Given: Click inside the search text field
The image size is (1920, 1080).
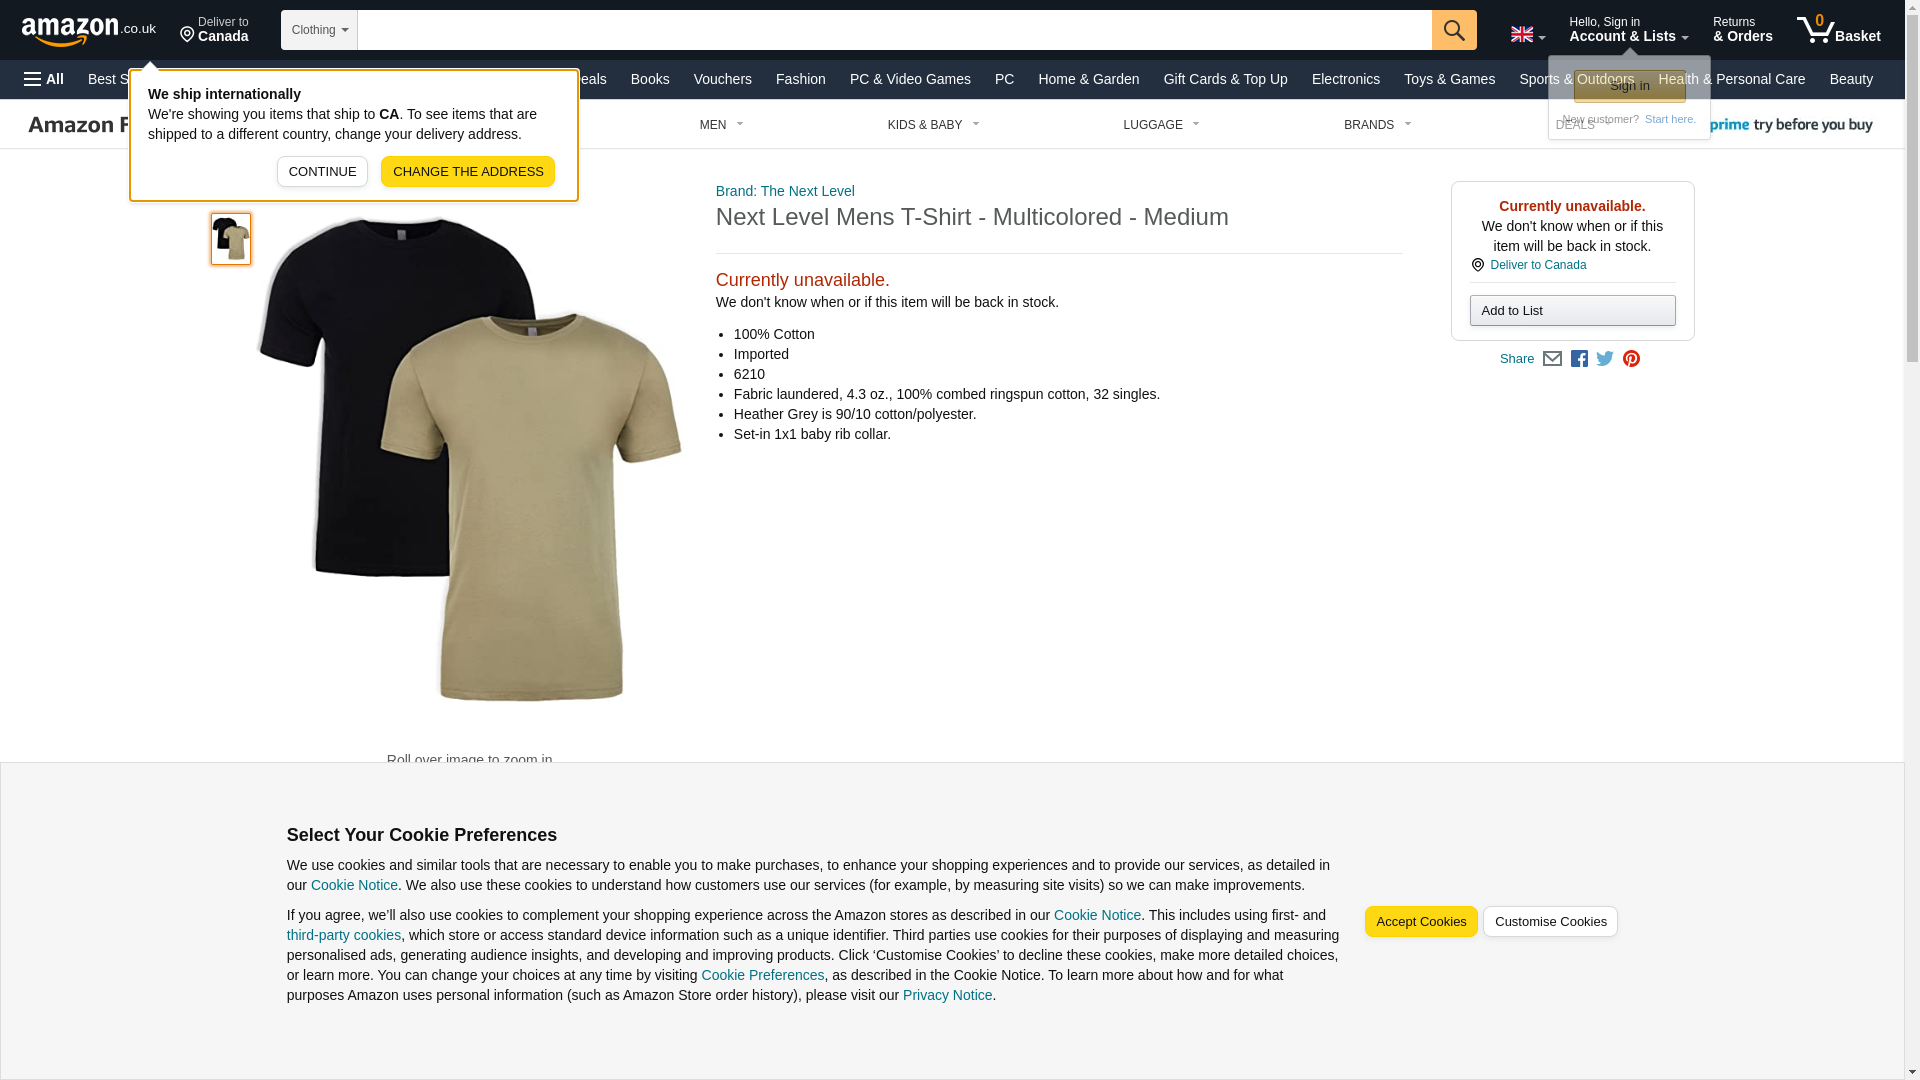Looking at the screenshot, I should click(894, 30).
